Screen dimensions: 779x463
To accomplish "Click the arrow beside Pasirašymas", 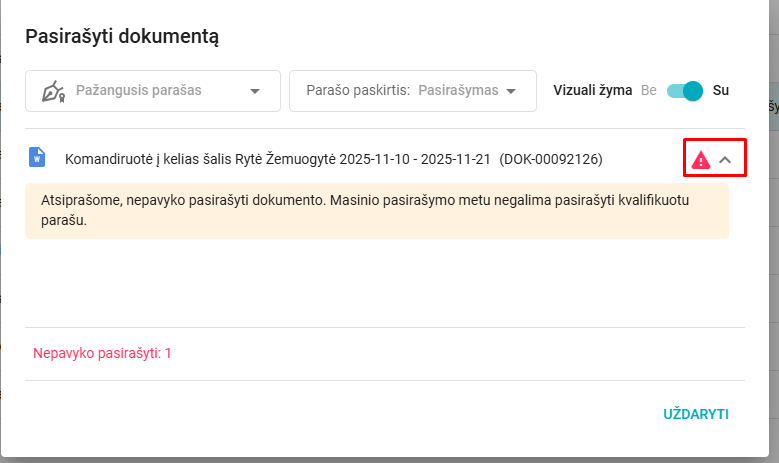I will (512, 91).
